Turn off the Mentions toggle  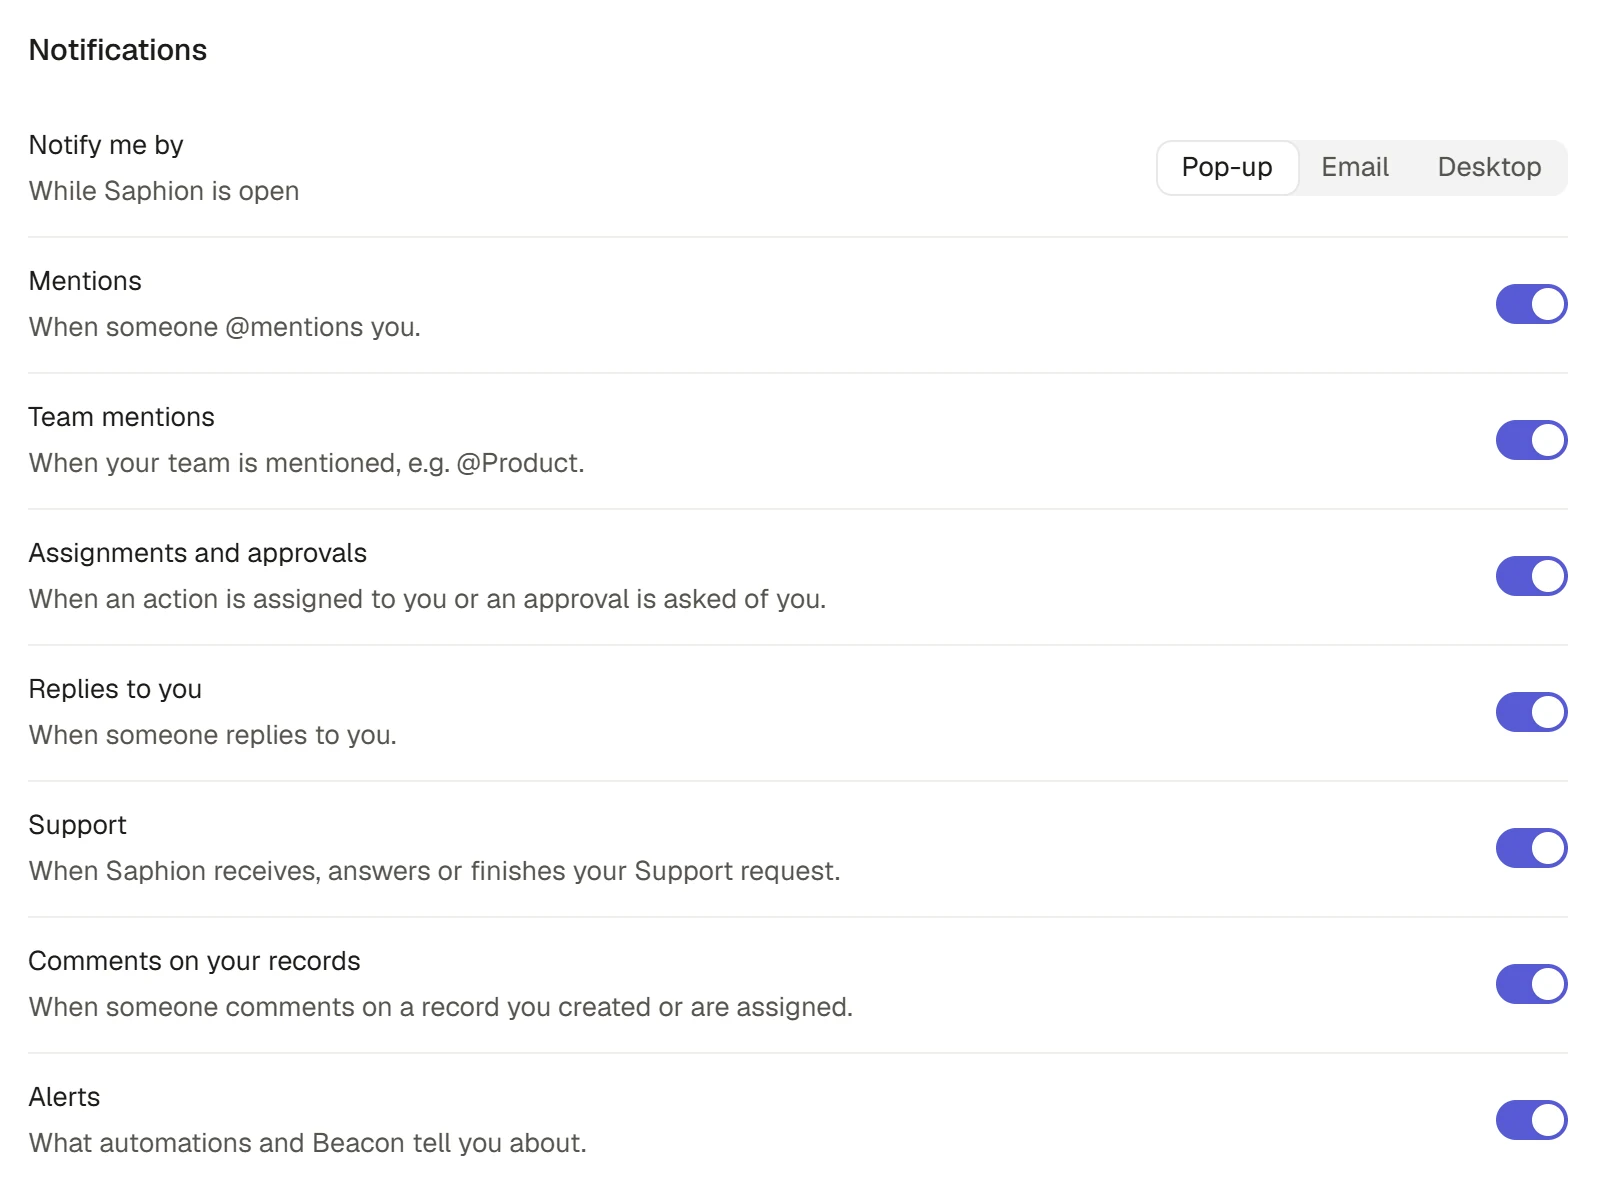(x=1531, y=304)
